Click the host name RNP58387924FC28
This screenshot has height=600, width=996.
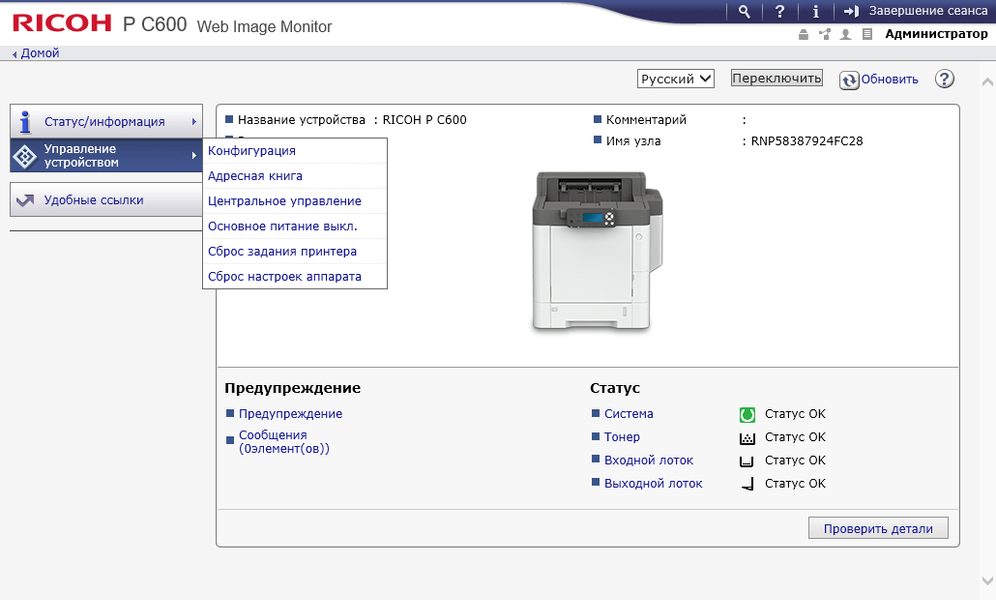(x=807, y=141)
